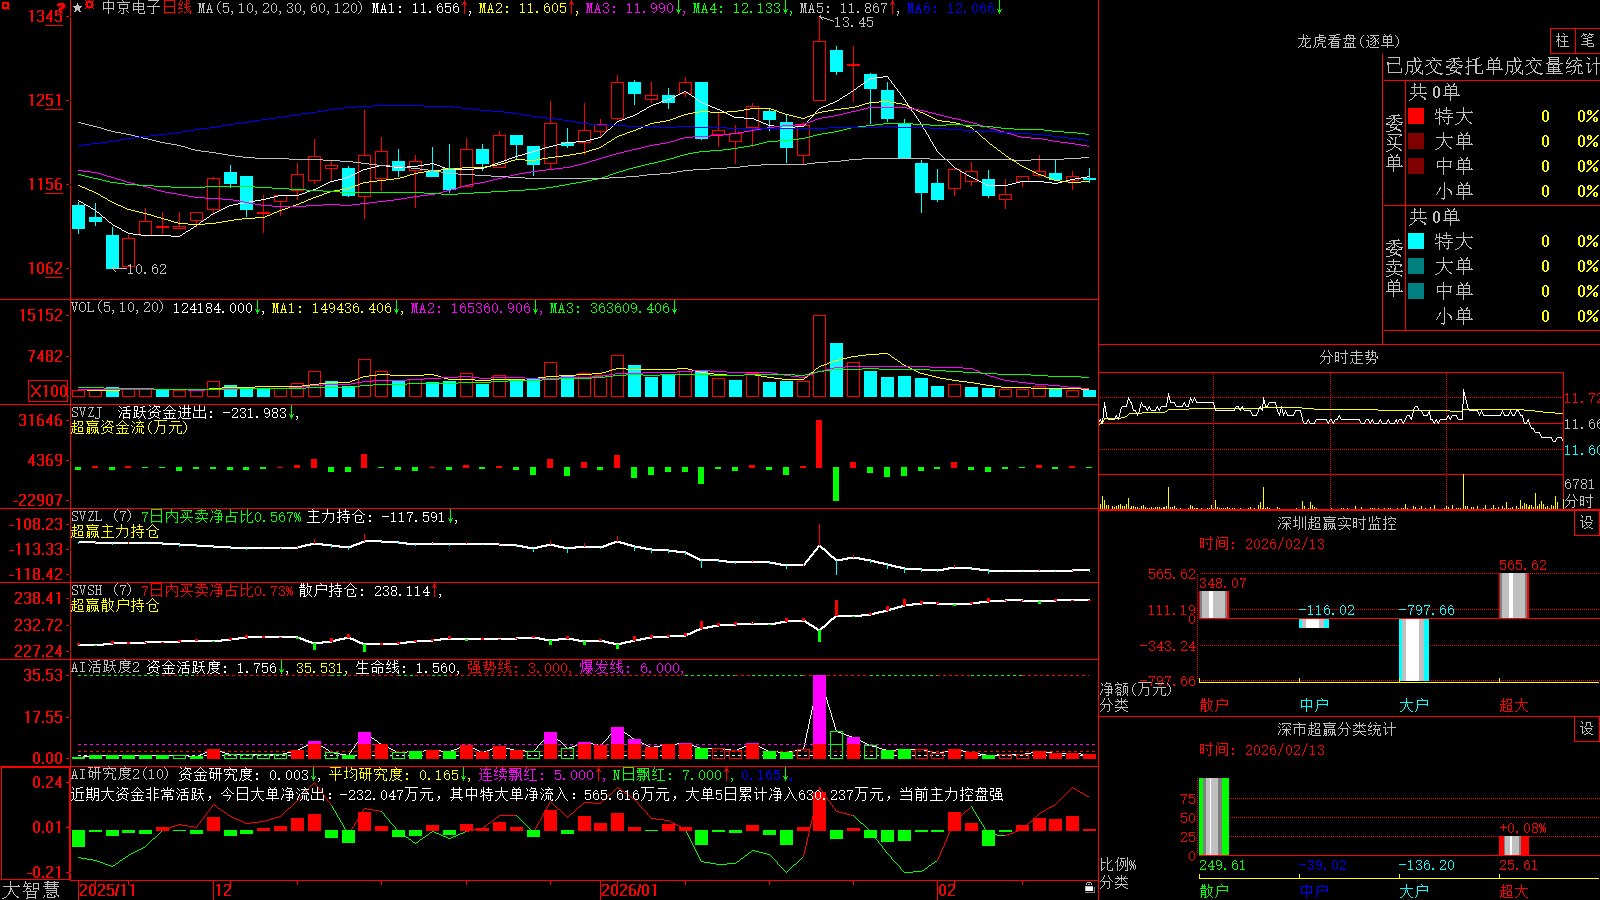Click the 设 settings button of 深市超赢分类统计
The width and height of the screenshot is (1600, 900).
[1587, 729]
